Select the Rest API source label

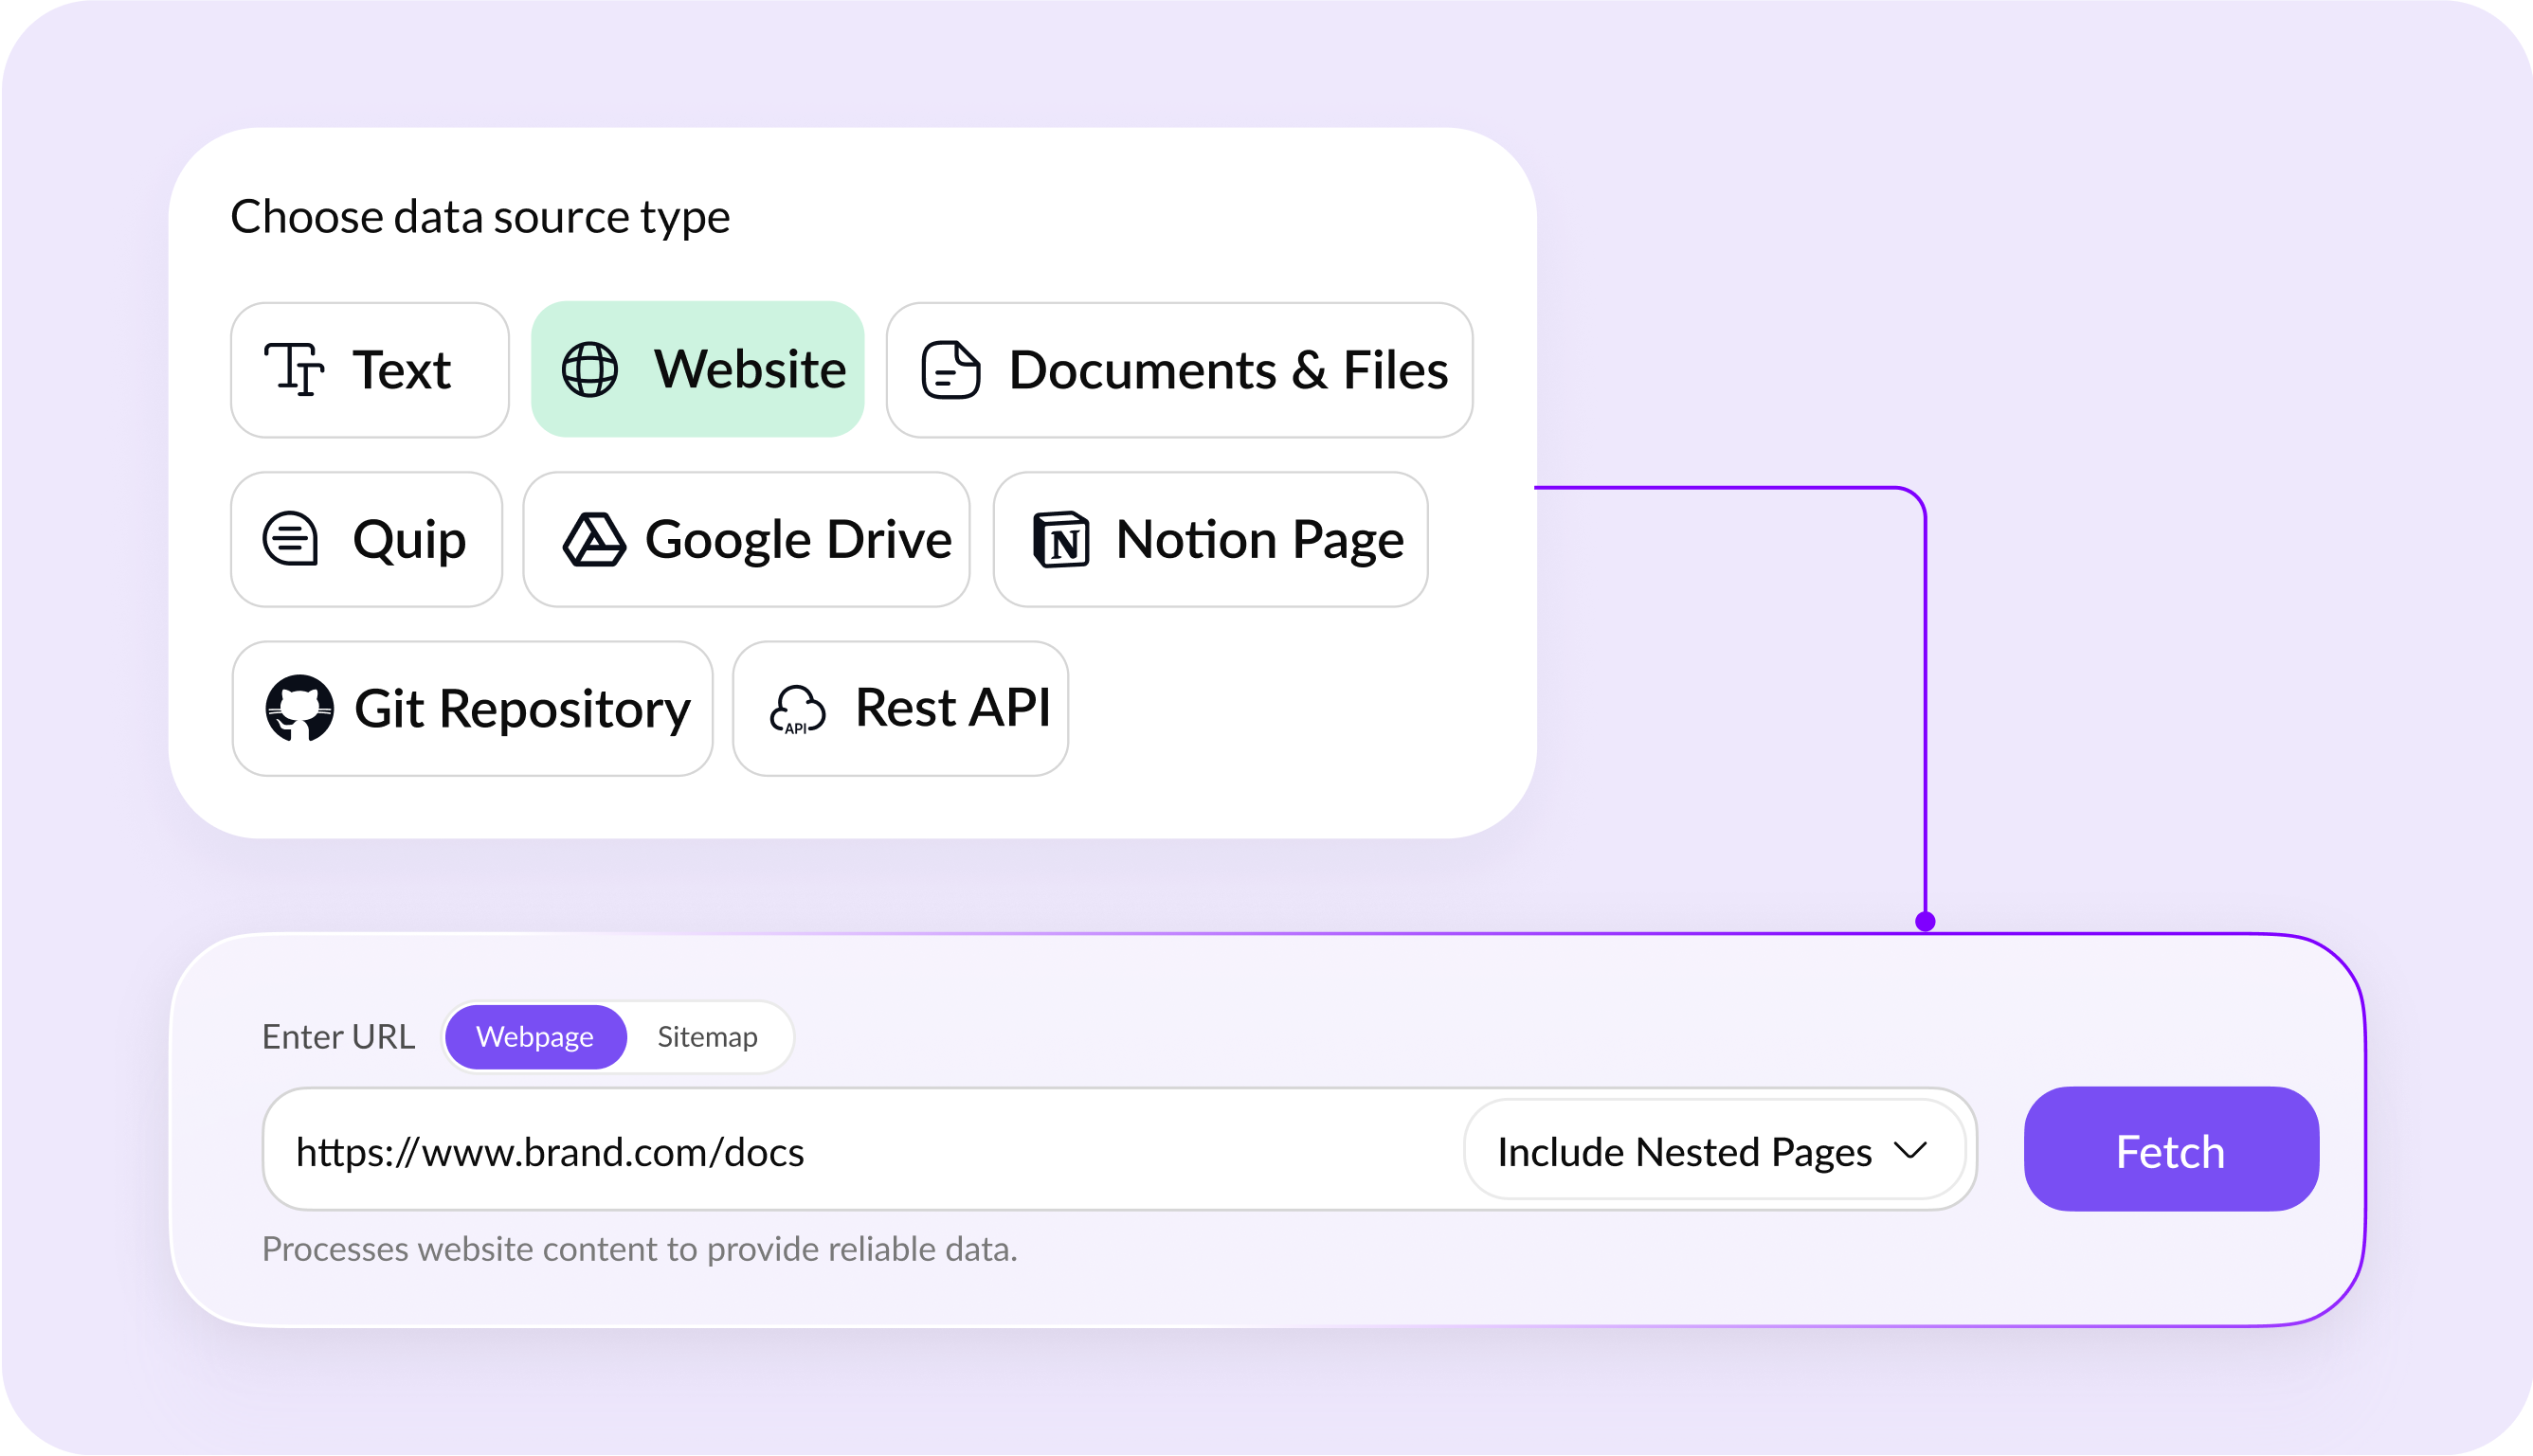(952, 708)
